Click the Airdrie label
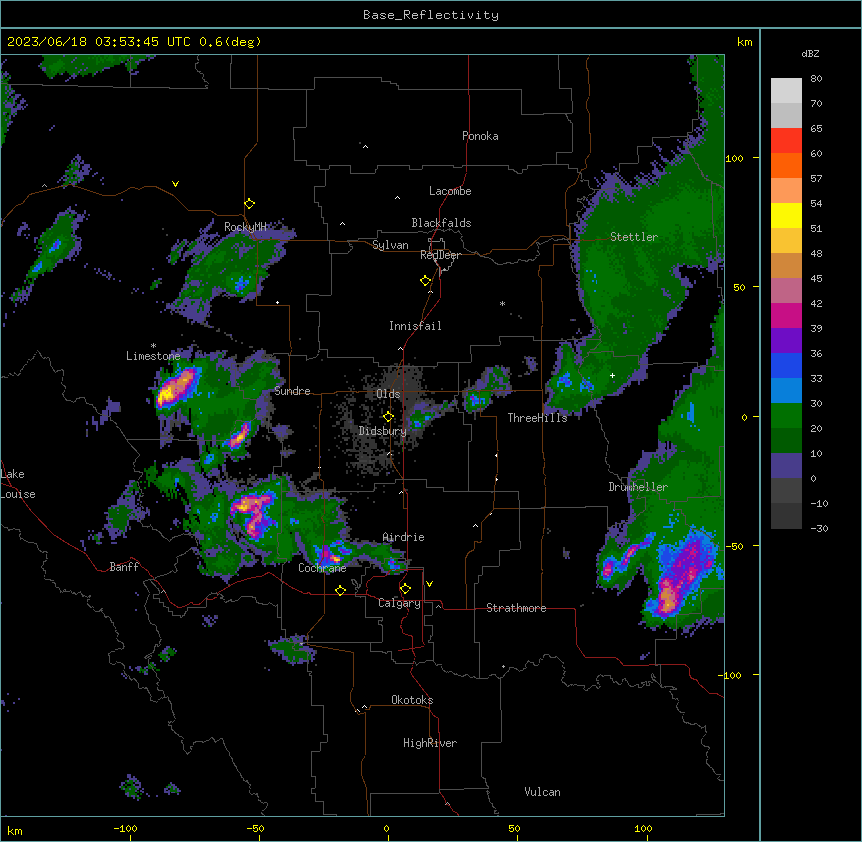Viewport: 862px width, 842px height. pos(403,537)
